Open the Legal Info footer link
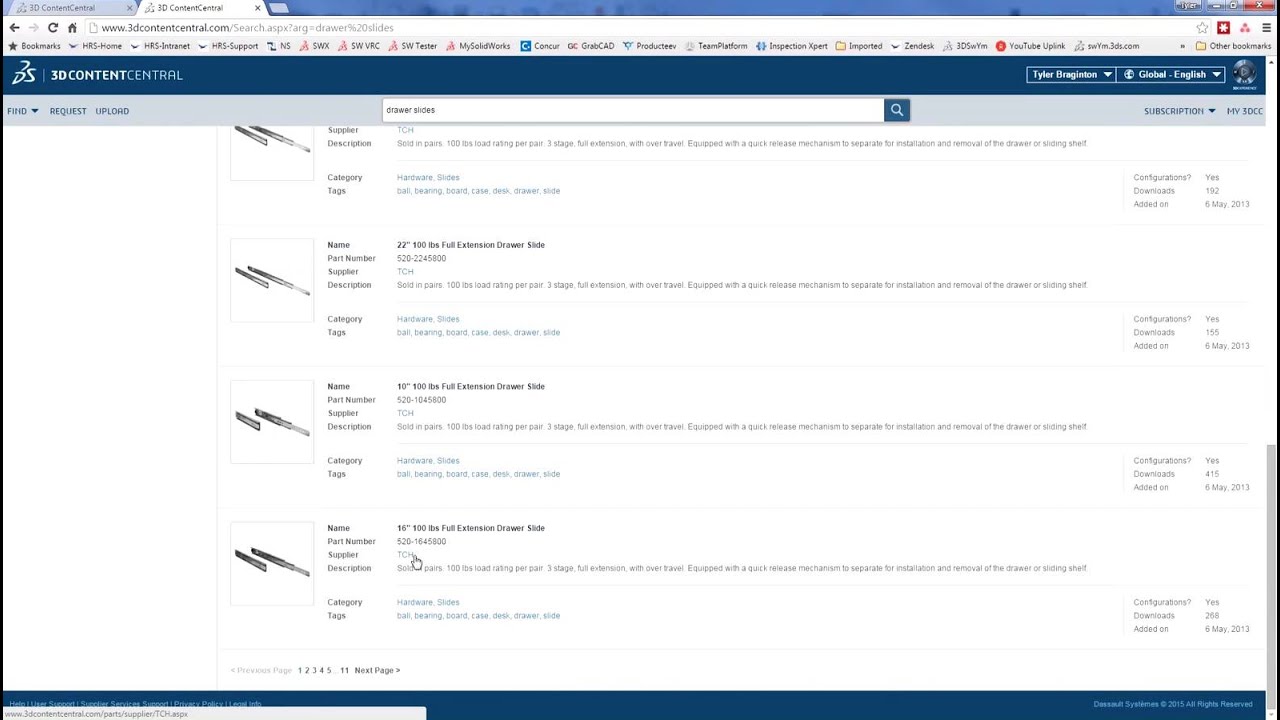This screenshot has height=720, width=1280. point(245,704)
